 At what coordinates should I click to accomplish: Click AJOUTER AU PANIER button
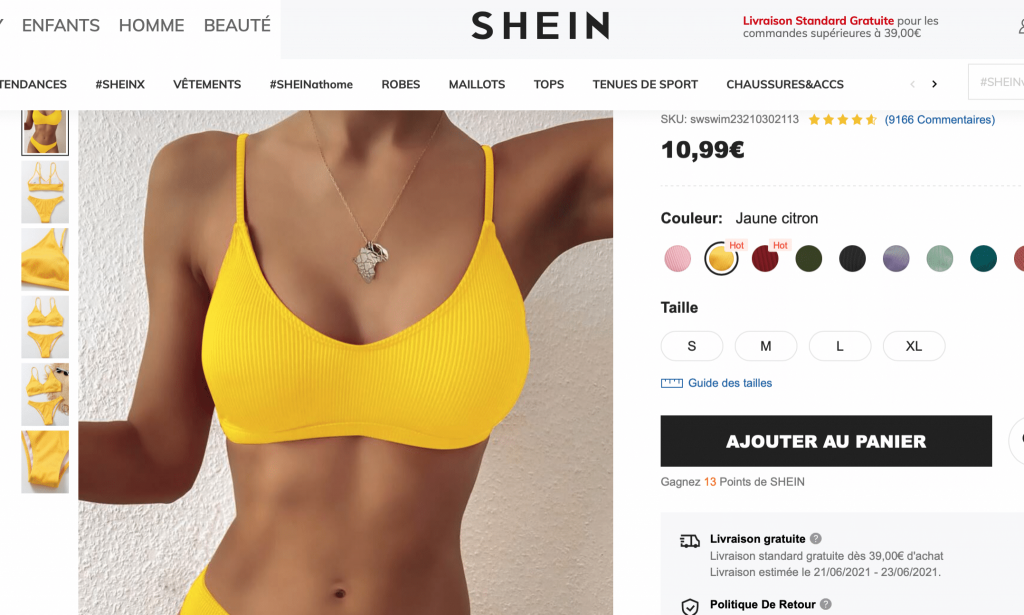826,441
